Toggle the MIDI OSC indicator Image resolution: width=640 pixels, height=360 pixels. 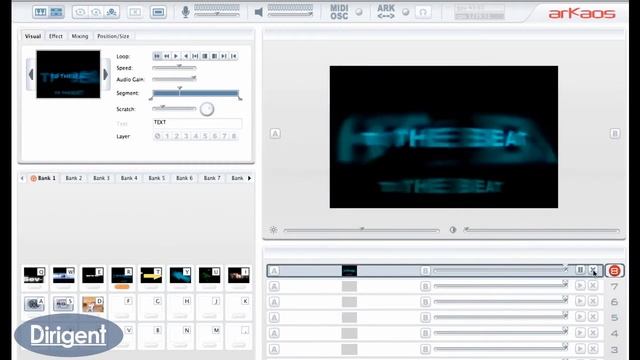(x=359, y=12)
